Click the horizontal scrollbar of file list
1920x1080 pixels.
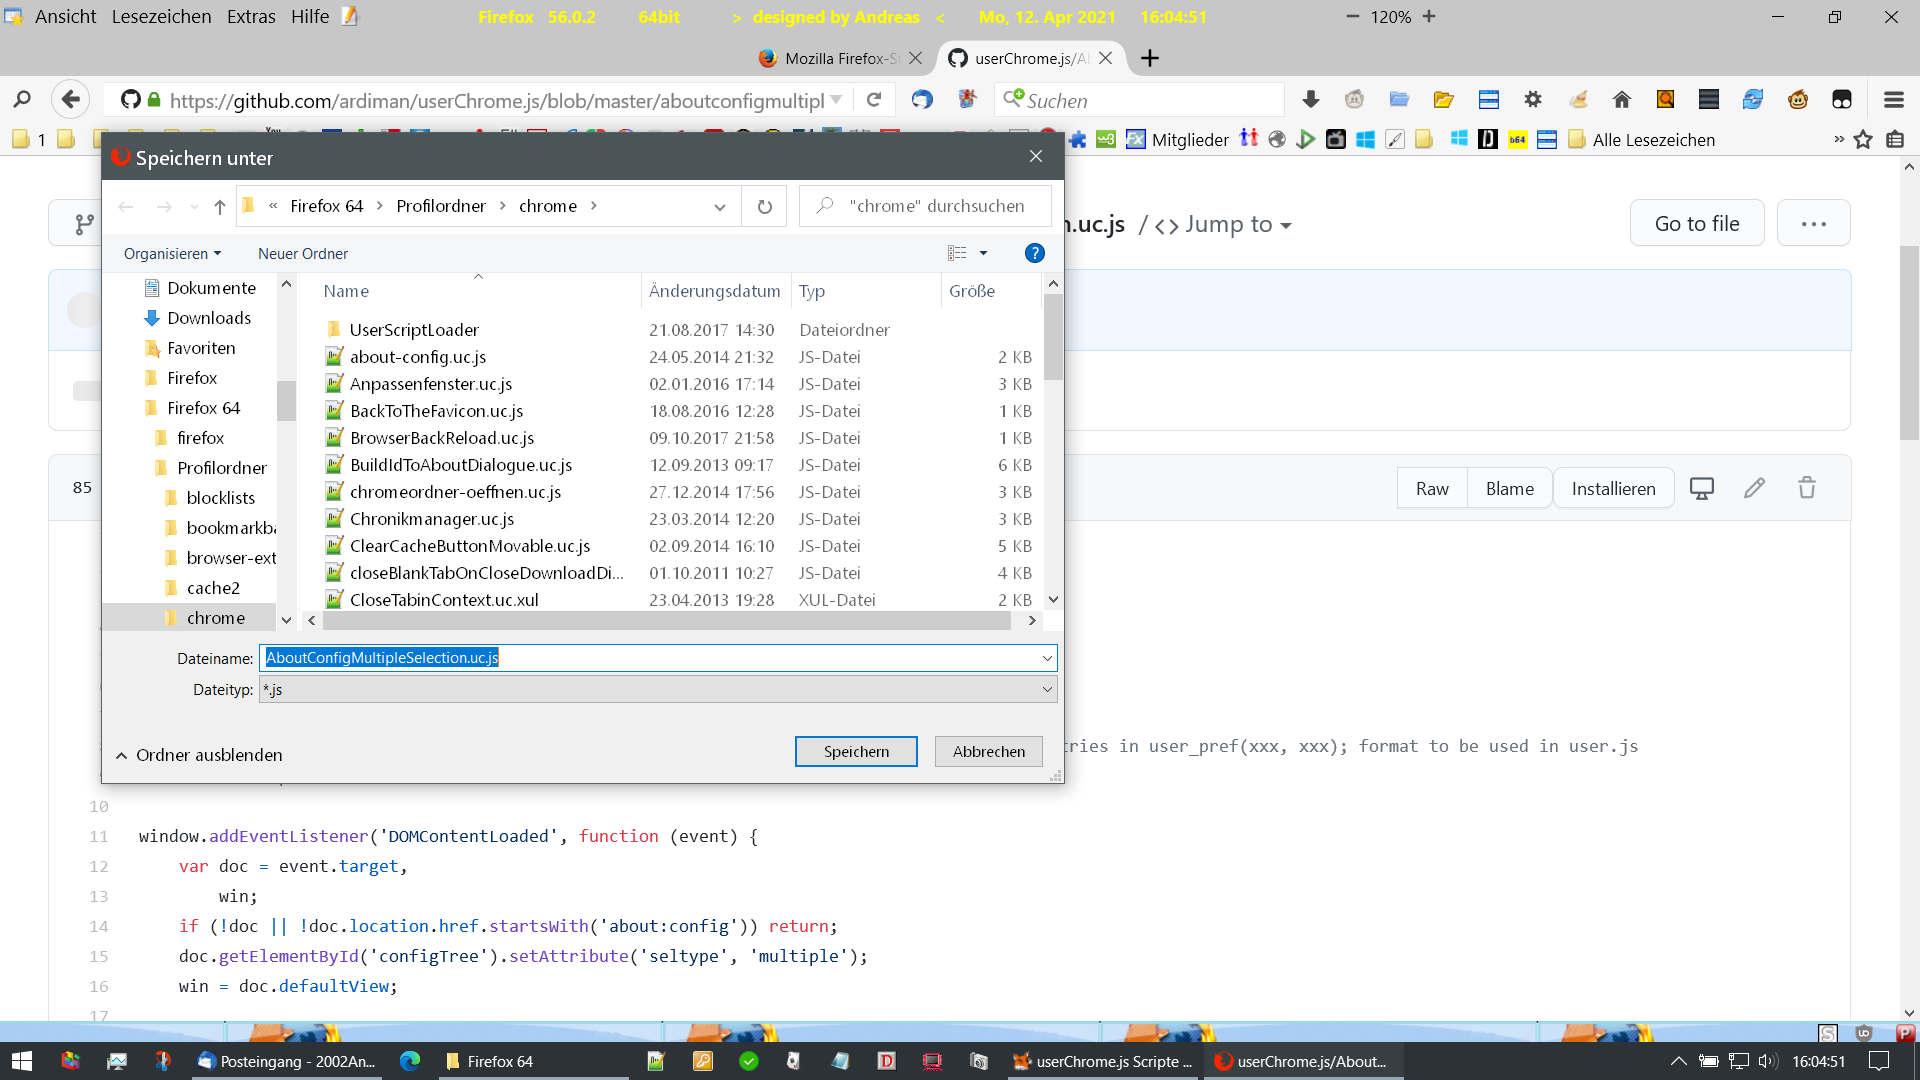click(x=666, y=621)
